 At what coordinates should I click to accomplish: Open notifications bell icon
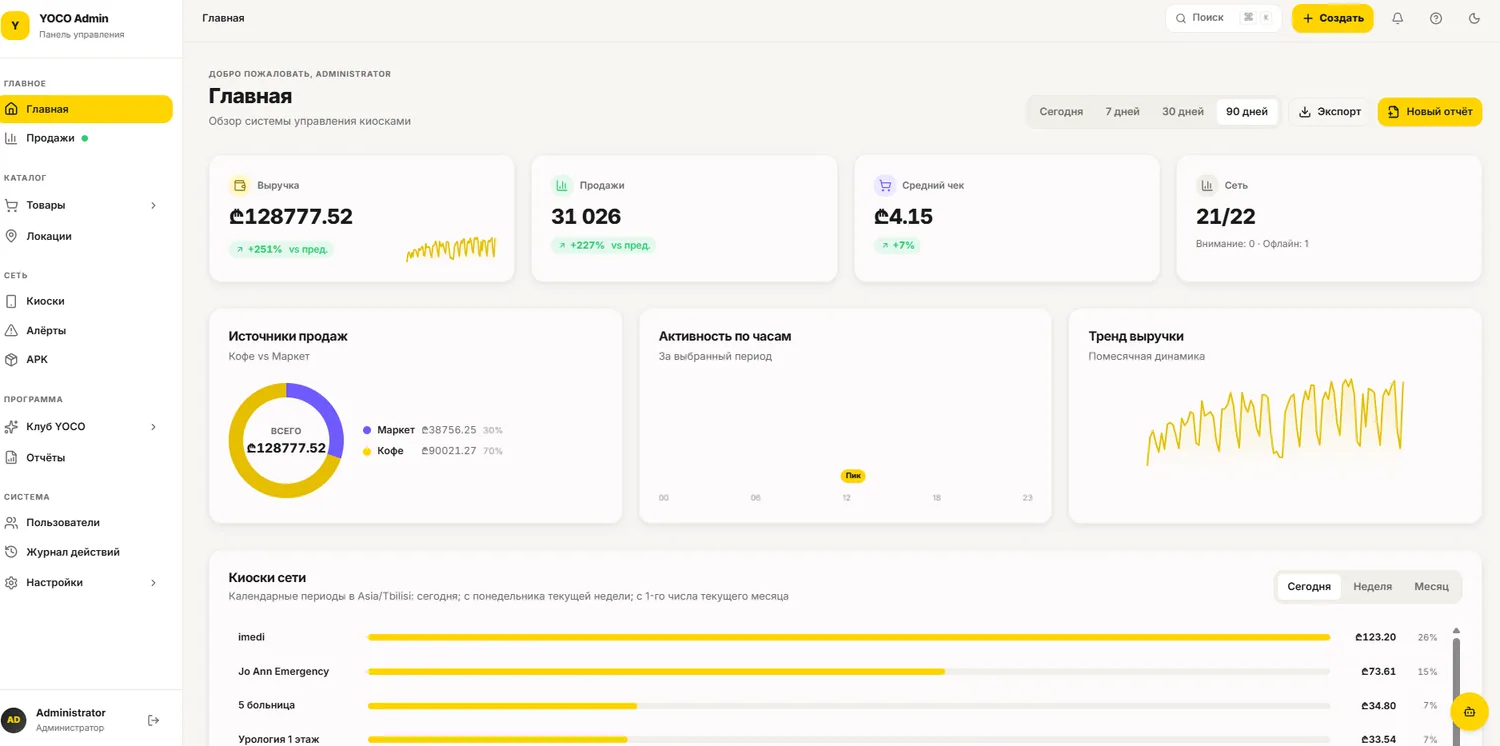[1398, 18]
